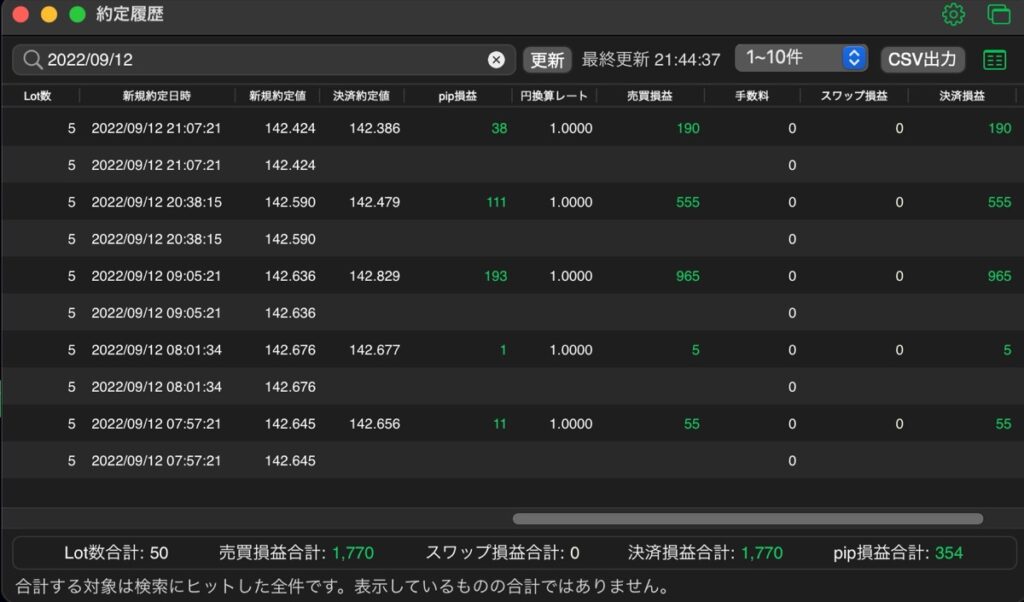This screenshot has height=602, width=1024.
Task: Sort by 決済約定値 column header
Action: (x=361, y=96)
